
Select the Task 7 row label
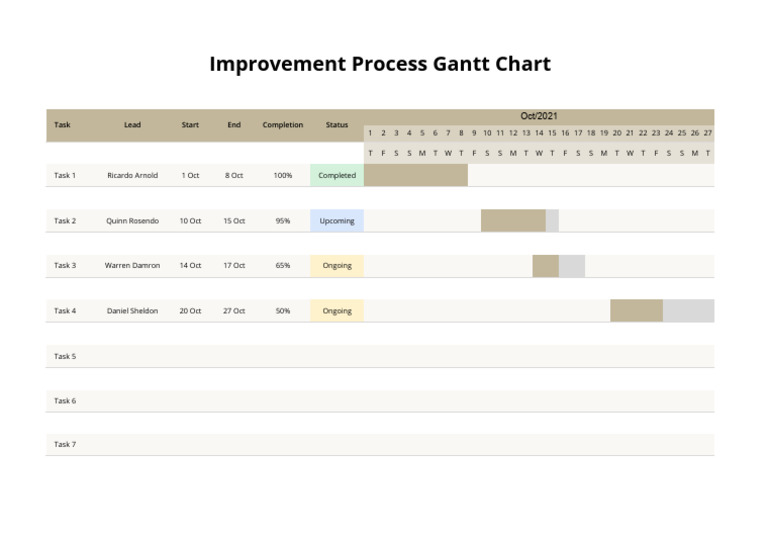[x=65, y=444]
